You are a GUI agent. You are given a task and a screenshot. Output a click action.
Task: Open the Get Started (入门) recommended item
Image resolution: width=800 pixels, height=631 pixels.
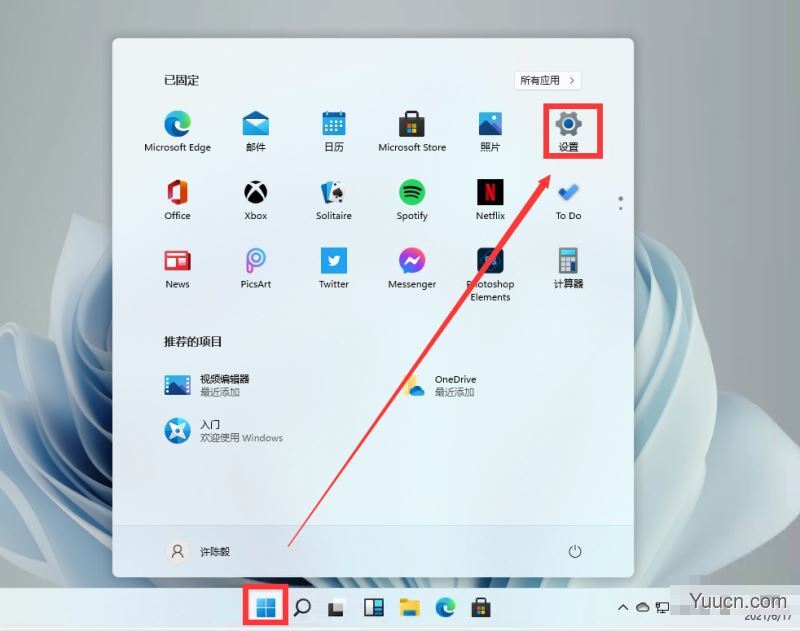point(223,431)
